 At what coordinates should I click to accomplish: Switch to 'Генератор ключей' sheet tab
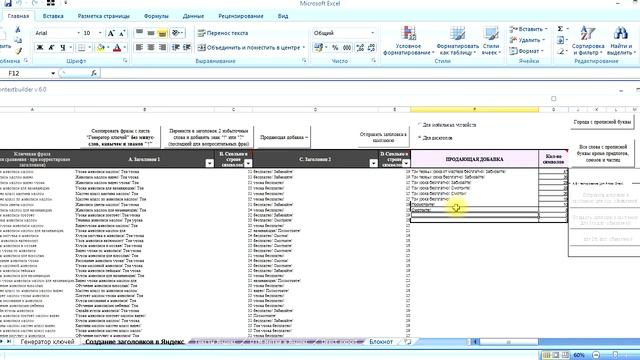pos(47,342)
